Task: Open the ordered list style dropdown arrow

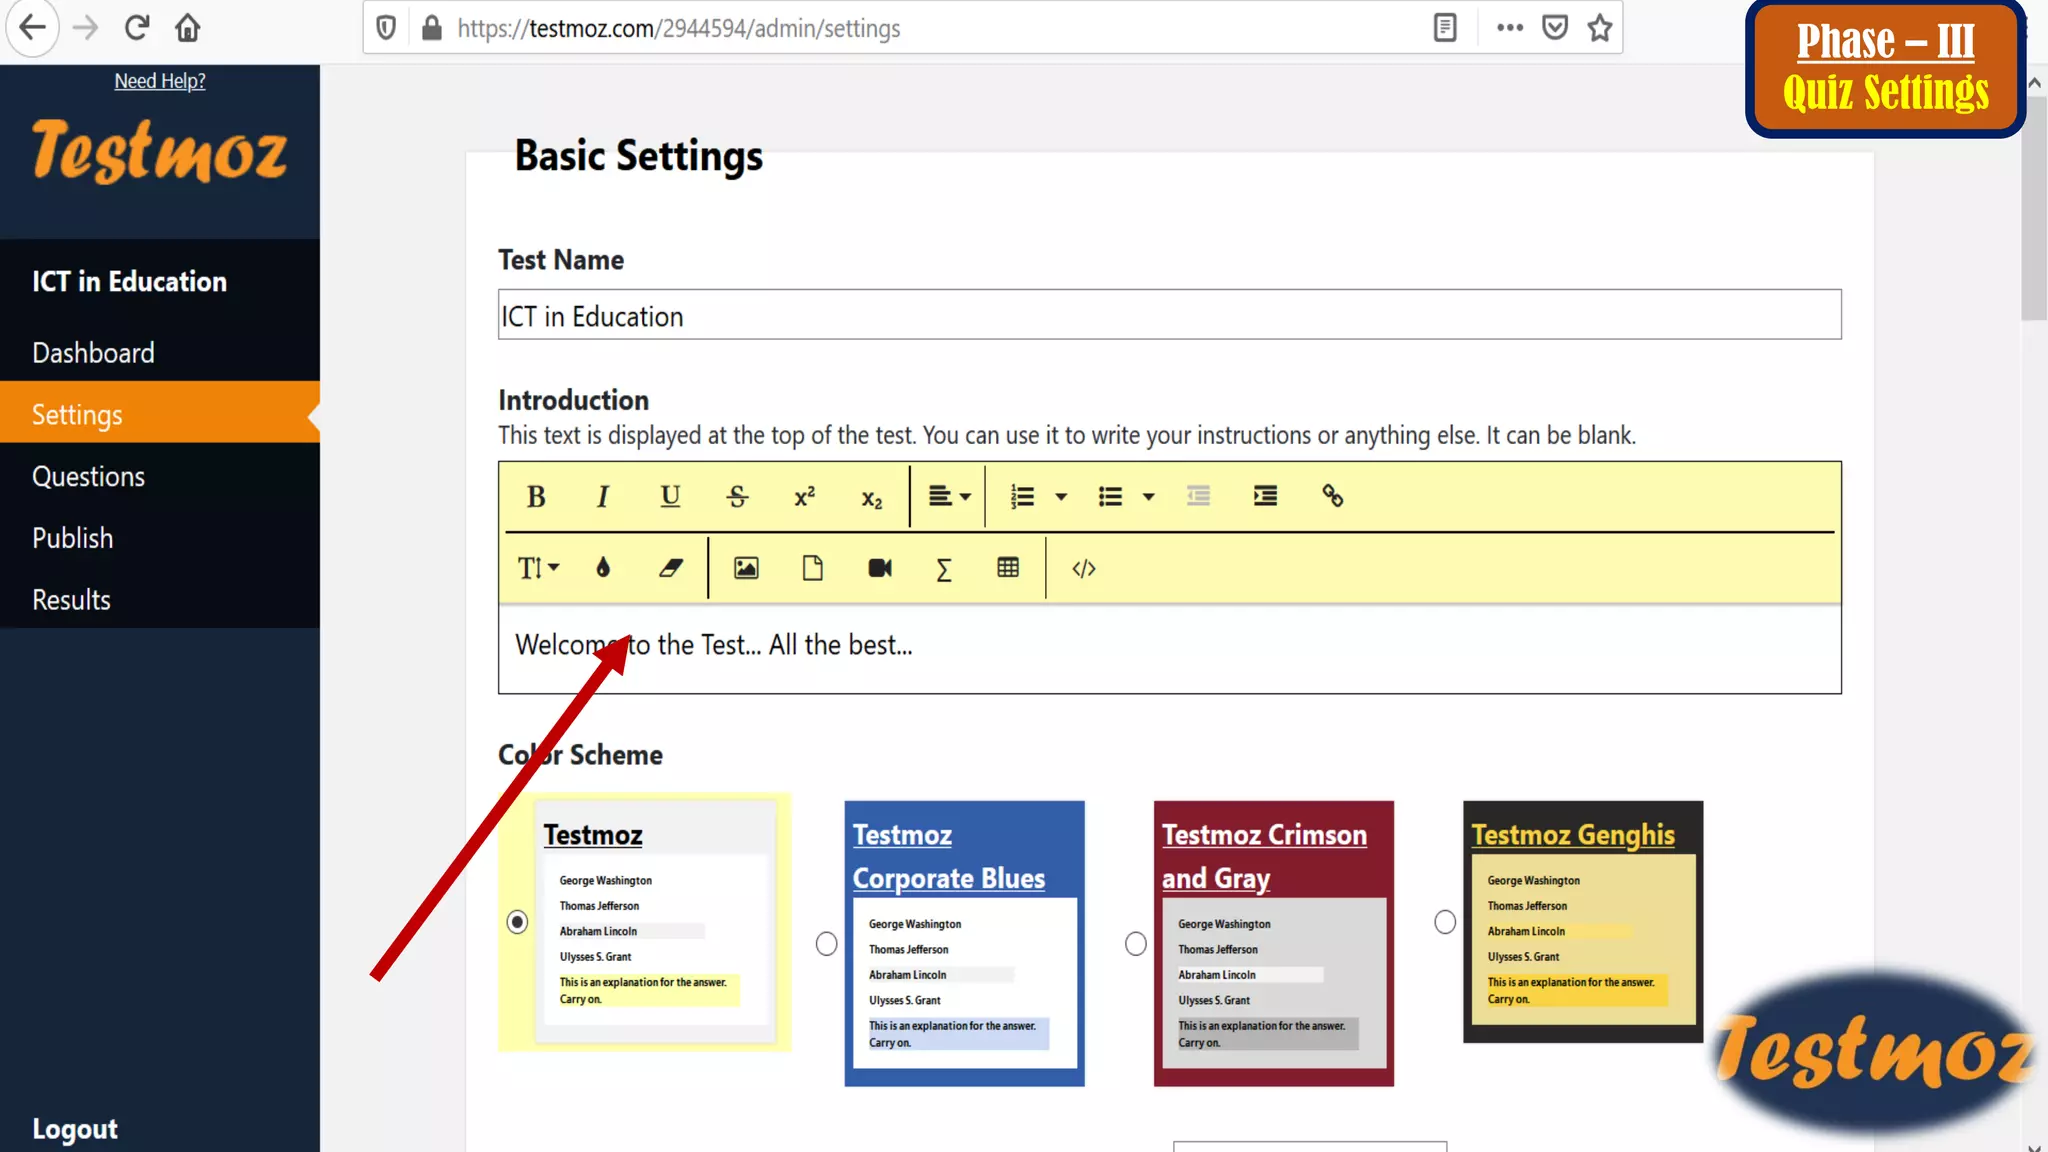Action: [1061, 497]
